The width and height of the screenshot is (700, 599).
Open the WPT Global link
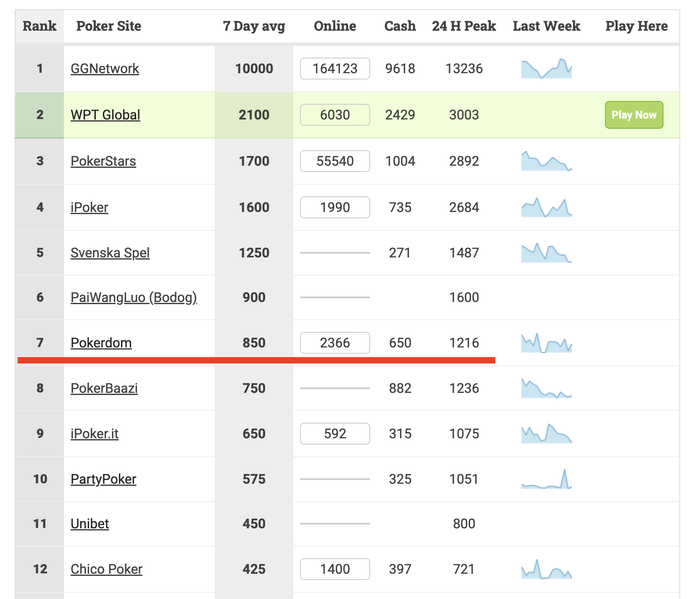[x=105, y=115]
